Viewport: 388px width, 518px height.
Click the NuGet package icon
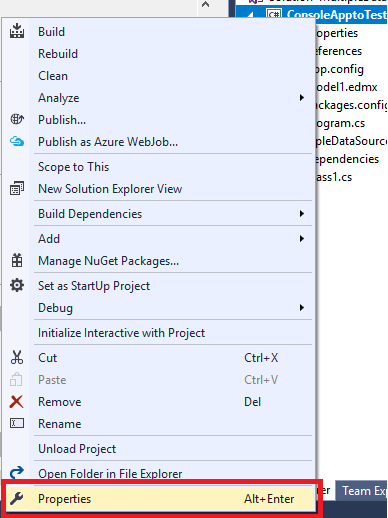(x=17, y=260)
